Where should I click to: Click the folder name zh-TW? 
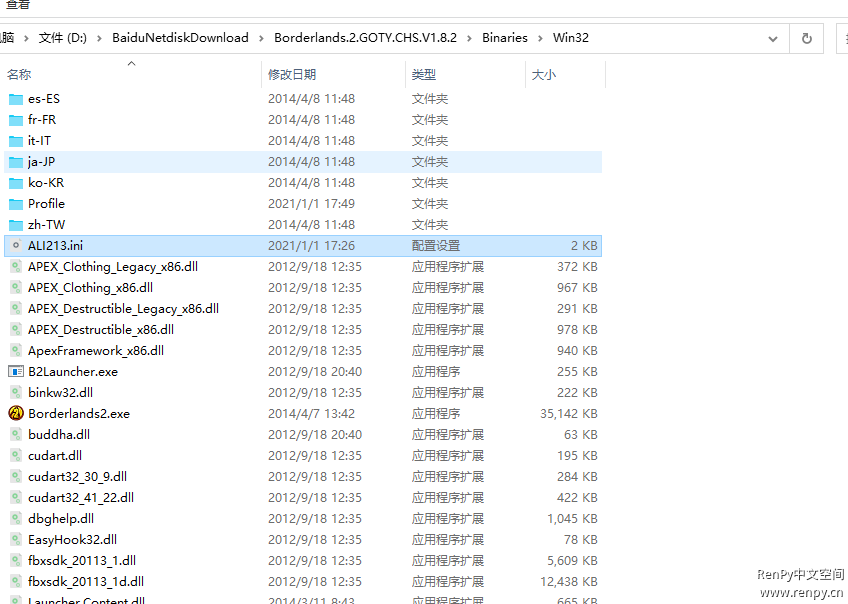pyautogui.click(x=47, y=225)
